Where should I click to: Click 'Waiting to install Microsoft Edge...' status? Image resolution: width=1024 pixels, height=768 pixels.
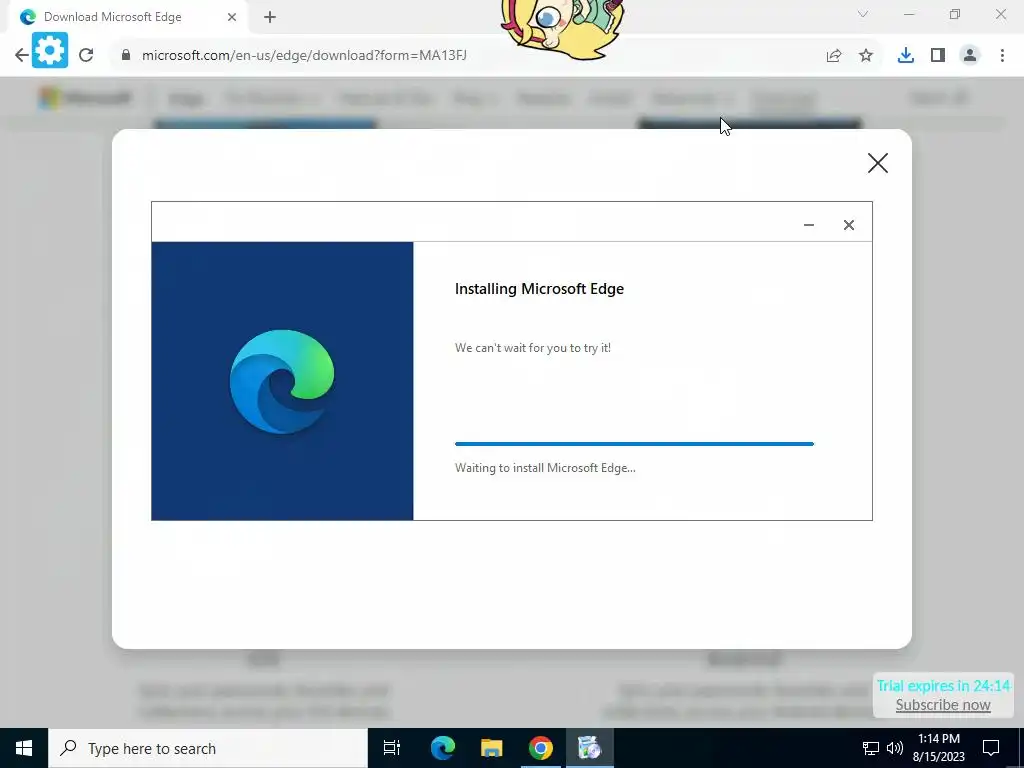(545, 468)
